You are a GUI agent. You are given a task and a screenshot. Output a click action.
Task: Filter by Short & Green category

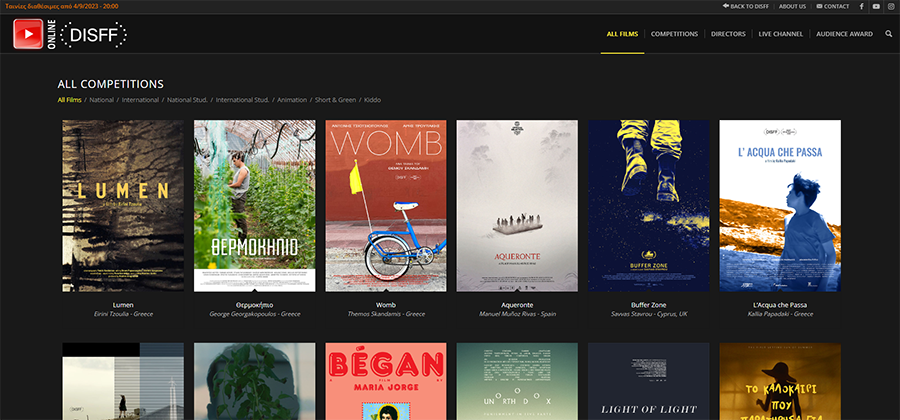pyautogui.click(x=335, y=100)
